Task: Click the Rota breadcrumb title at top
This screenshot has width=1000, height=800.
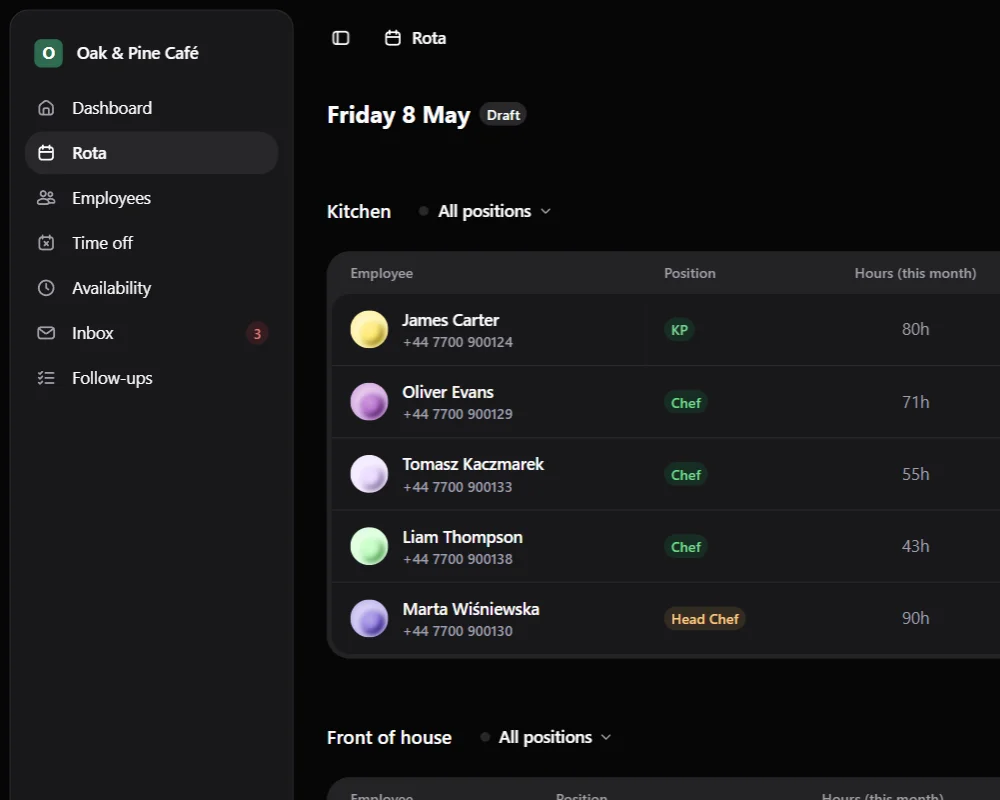Action: 429,38
